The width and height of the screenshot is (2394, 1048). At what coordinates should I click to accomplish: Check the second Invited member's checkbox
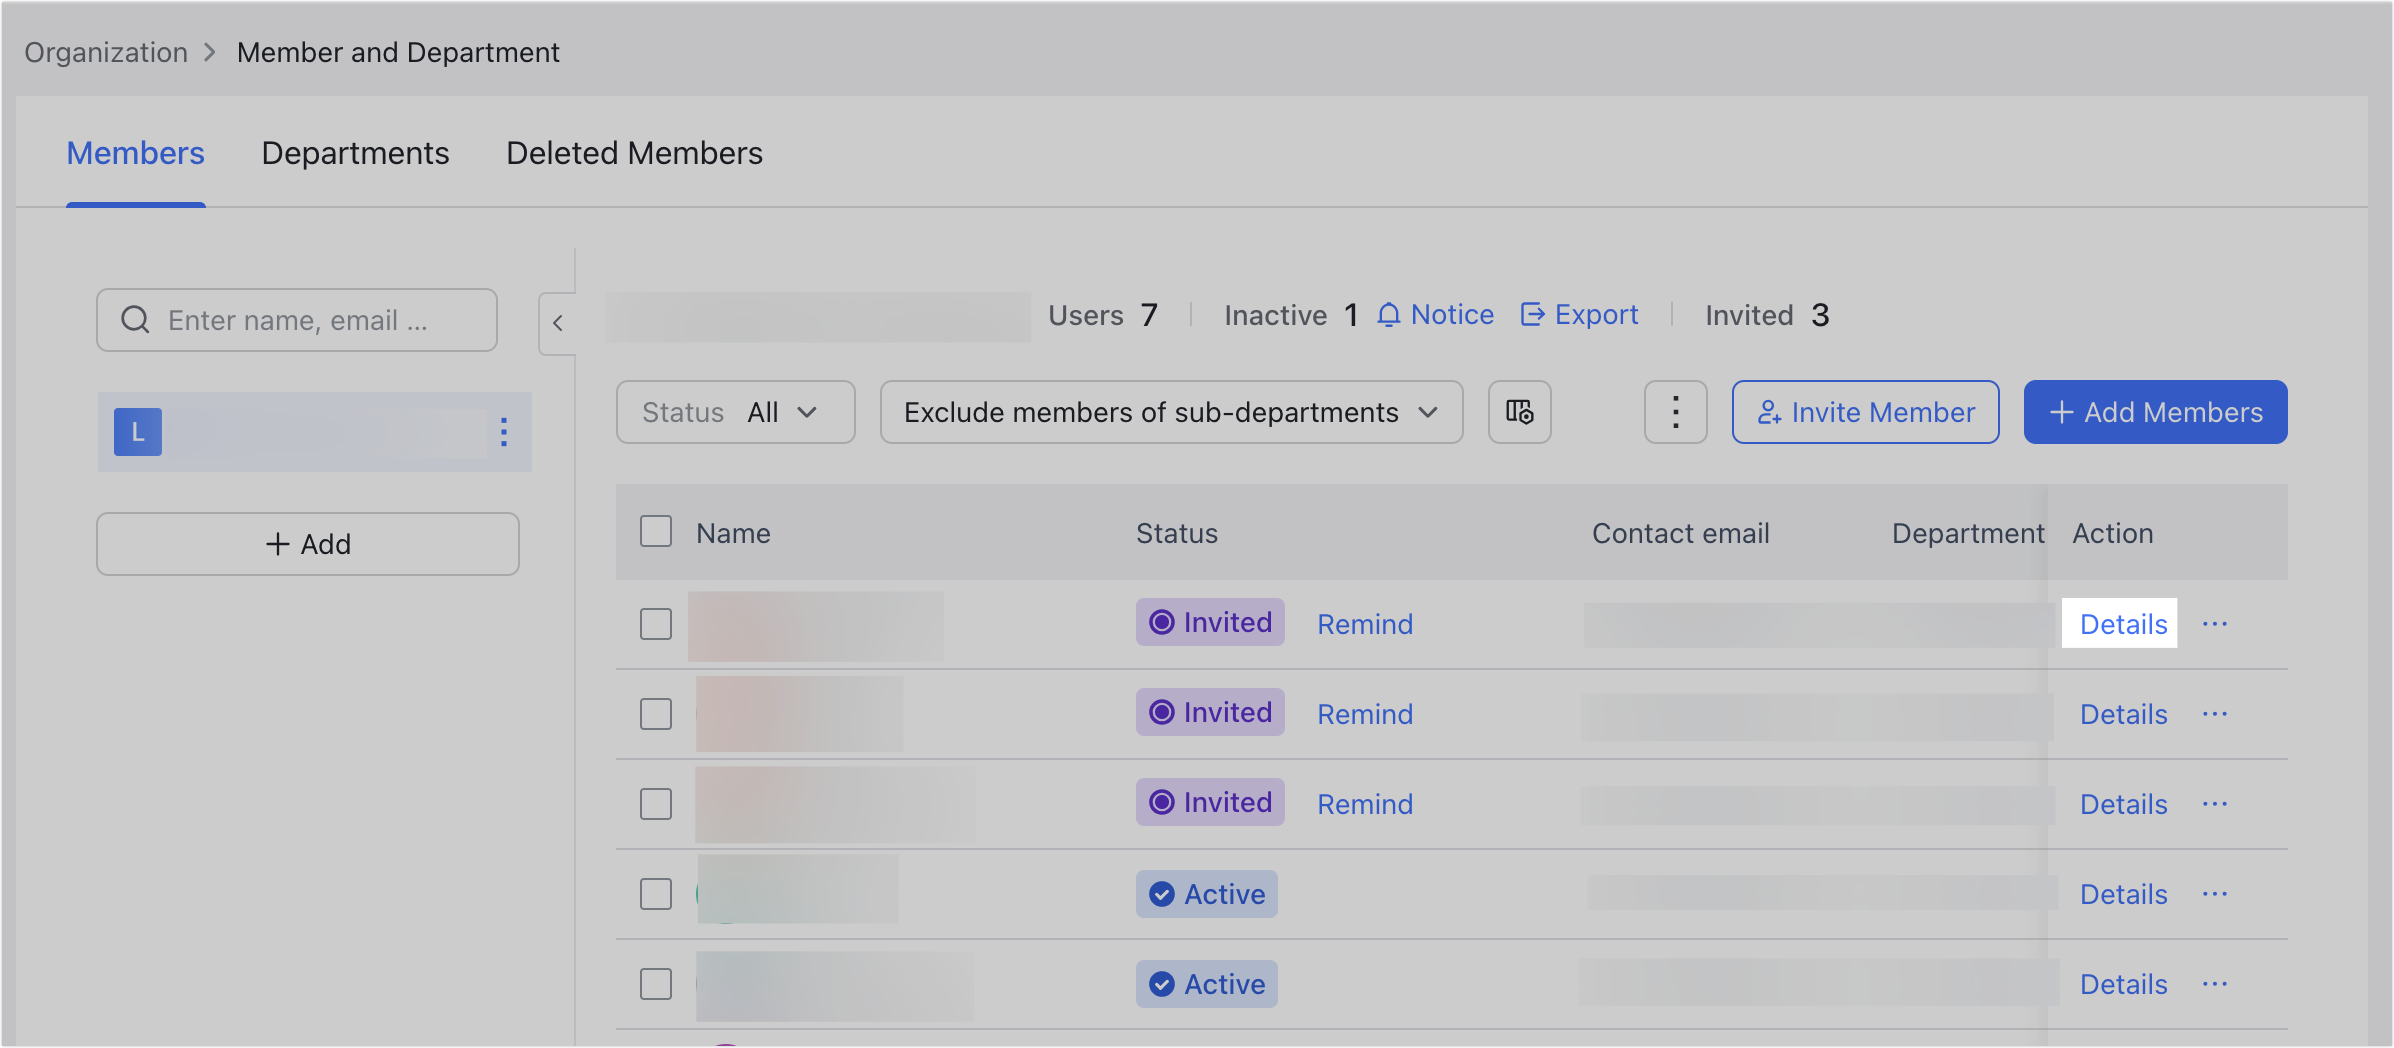[656, 714]
